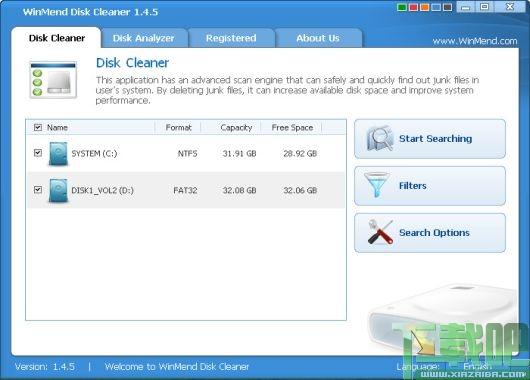Viewport: 530px width, 380px height.
Task: Click the DISK1_VOL2 (D:) drive icon
Action: pyautogui.click(x=58, y=191)
